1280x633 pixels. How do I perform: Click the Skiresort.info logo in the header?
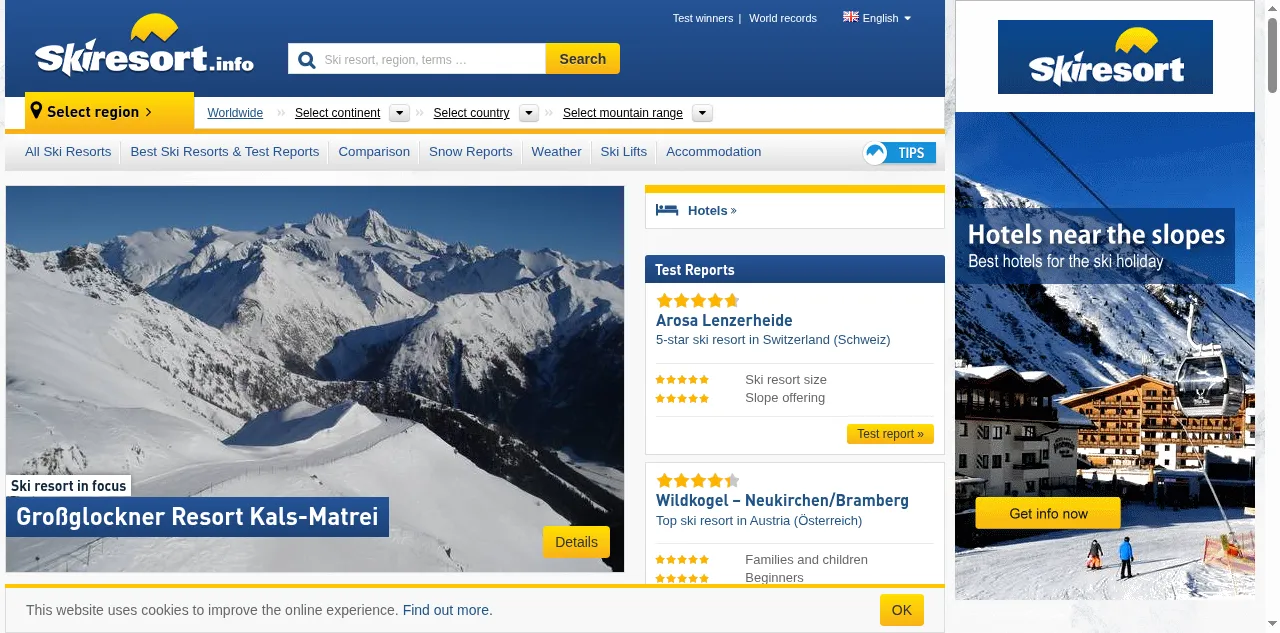click(x=144, y=46)
